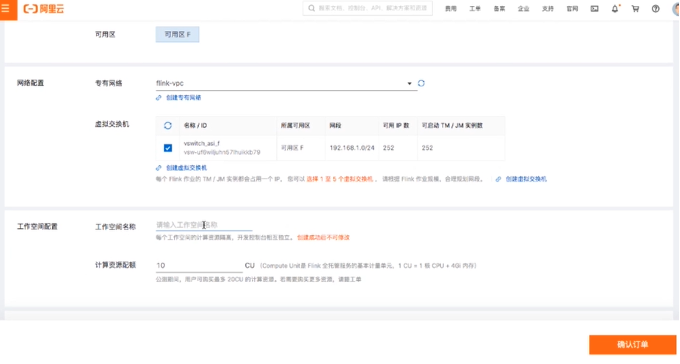Screen dimensions: 680x364
Task: Click the orange 选择 1 至 5 个虚拟交换机 text
Action: coord(340,179)
